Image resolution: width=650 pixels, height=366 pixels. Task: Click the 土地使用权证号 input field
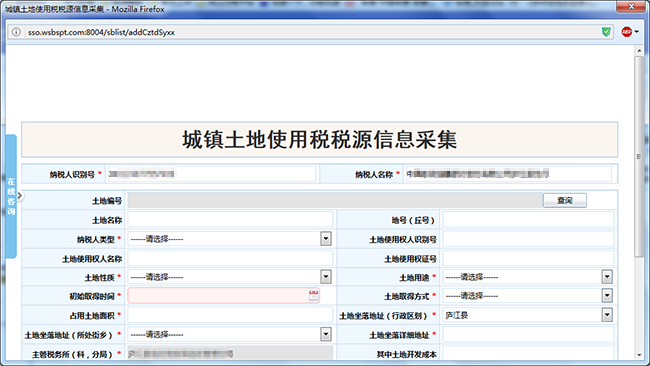(x=528, y=258)
